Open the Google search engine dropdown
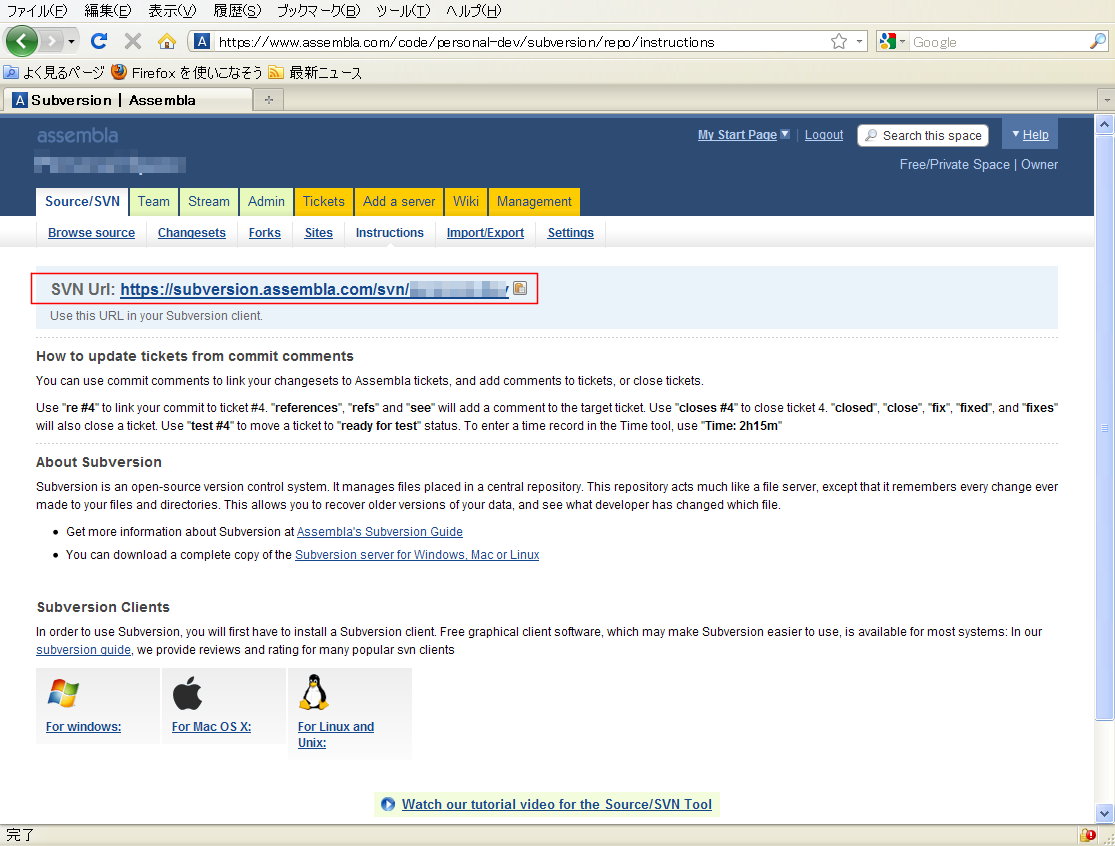The height and width of the screenshot is (846, 1115). coord(893,42)
